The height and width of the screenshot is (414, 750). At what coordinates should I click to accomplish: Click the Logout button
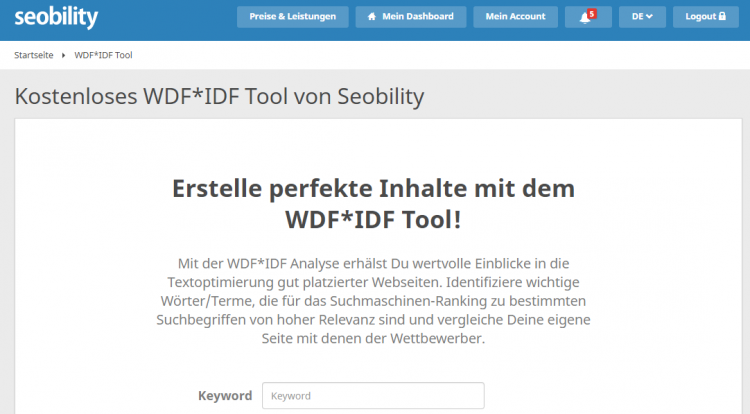tap(706, 17)
